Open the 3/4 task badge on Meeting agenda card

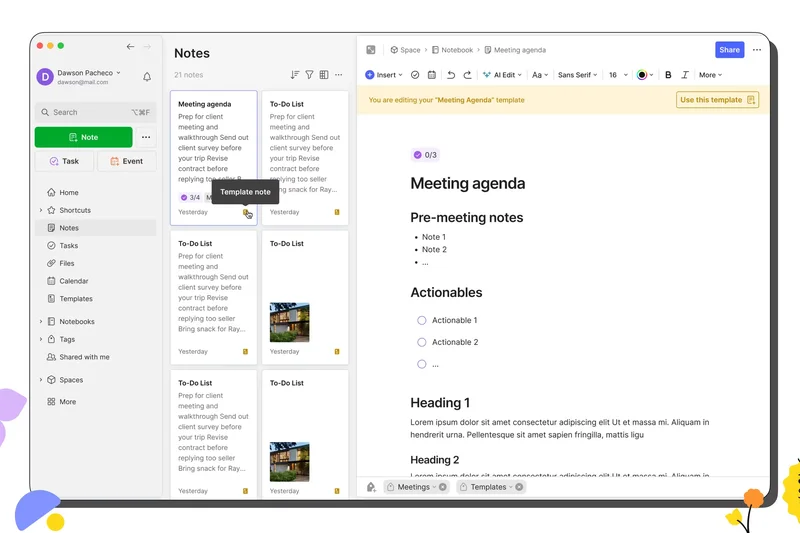(190, 197)
